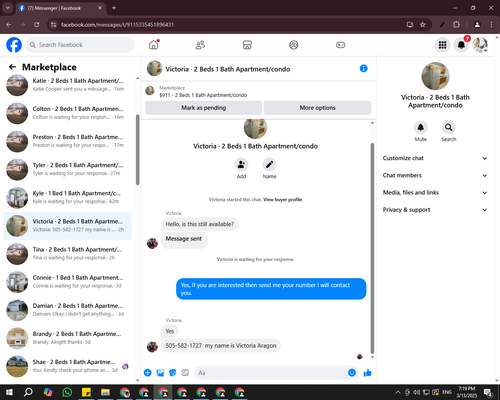Click Victoria's phone number message
The image size is (500, 400).
pyautogui.click(x=221, y=346)
